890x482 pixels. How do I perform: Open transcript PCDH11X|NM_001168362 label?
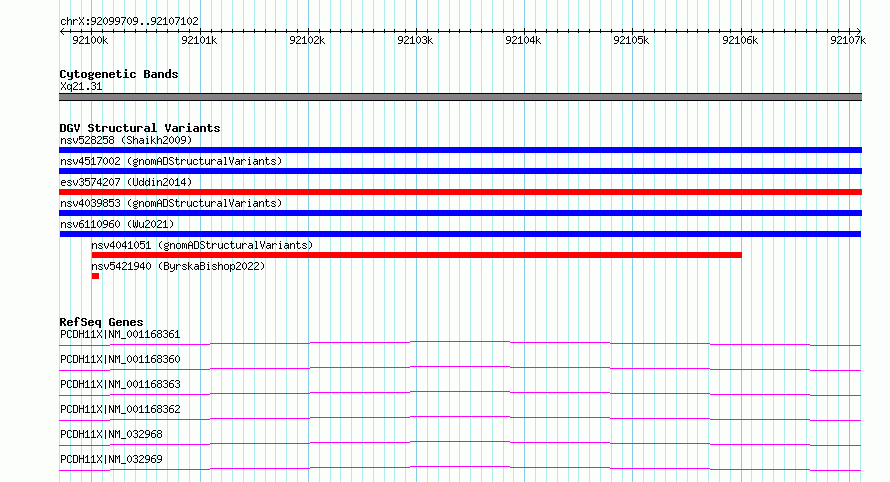point(120,409)
